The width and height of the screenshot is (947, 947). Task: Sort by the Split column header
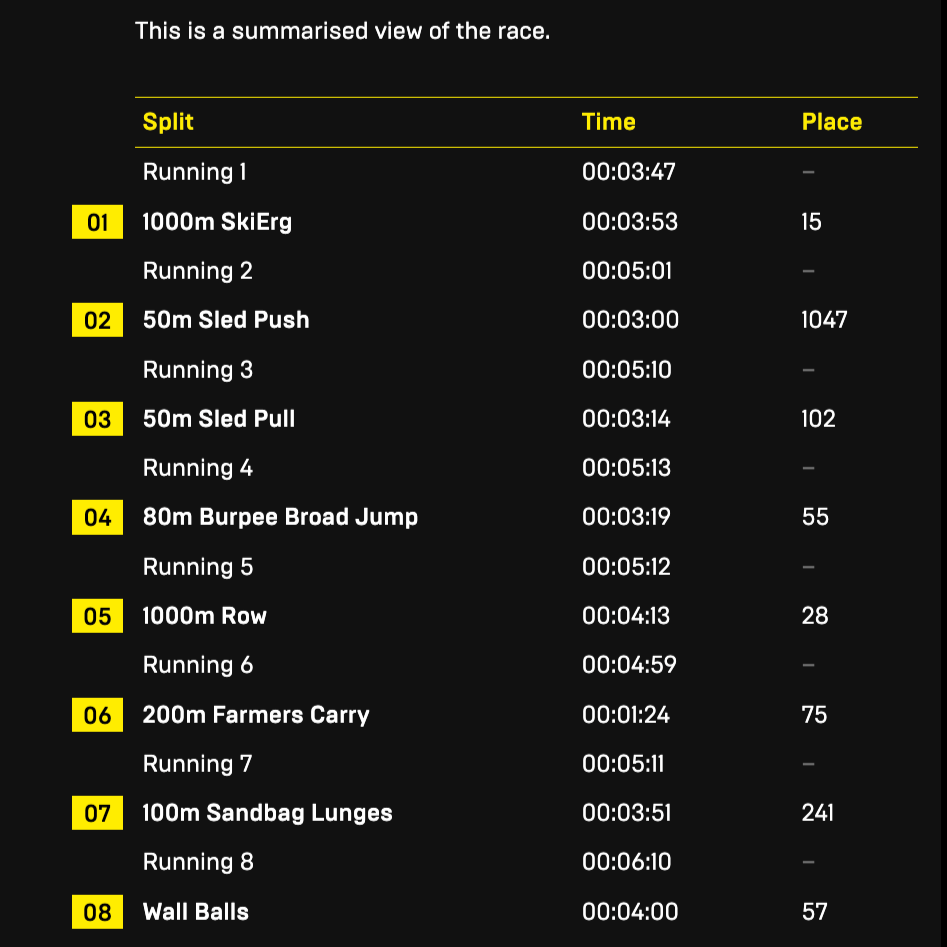pyautogui.click(x=168, y=122)
